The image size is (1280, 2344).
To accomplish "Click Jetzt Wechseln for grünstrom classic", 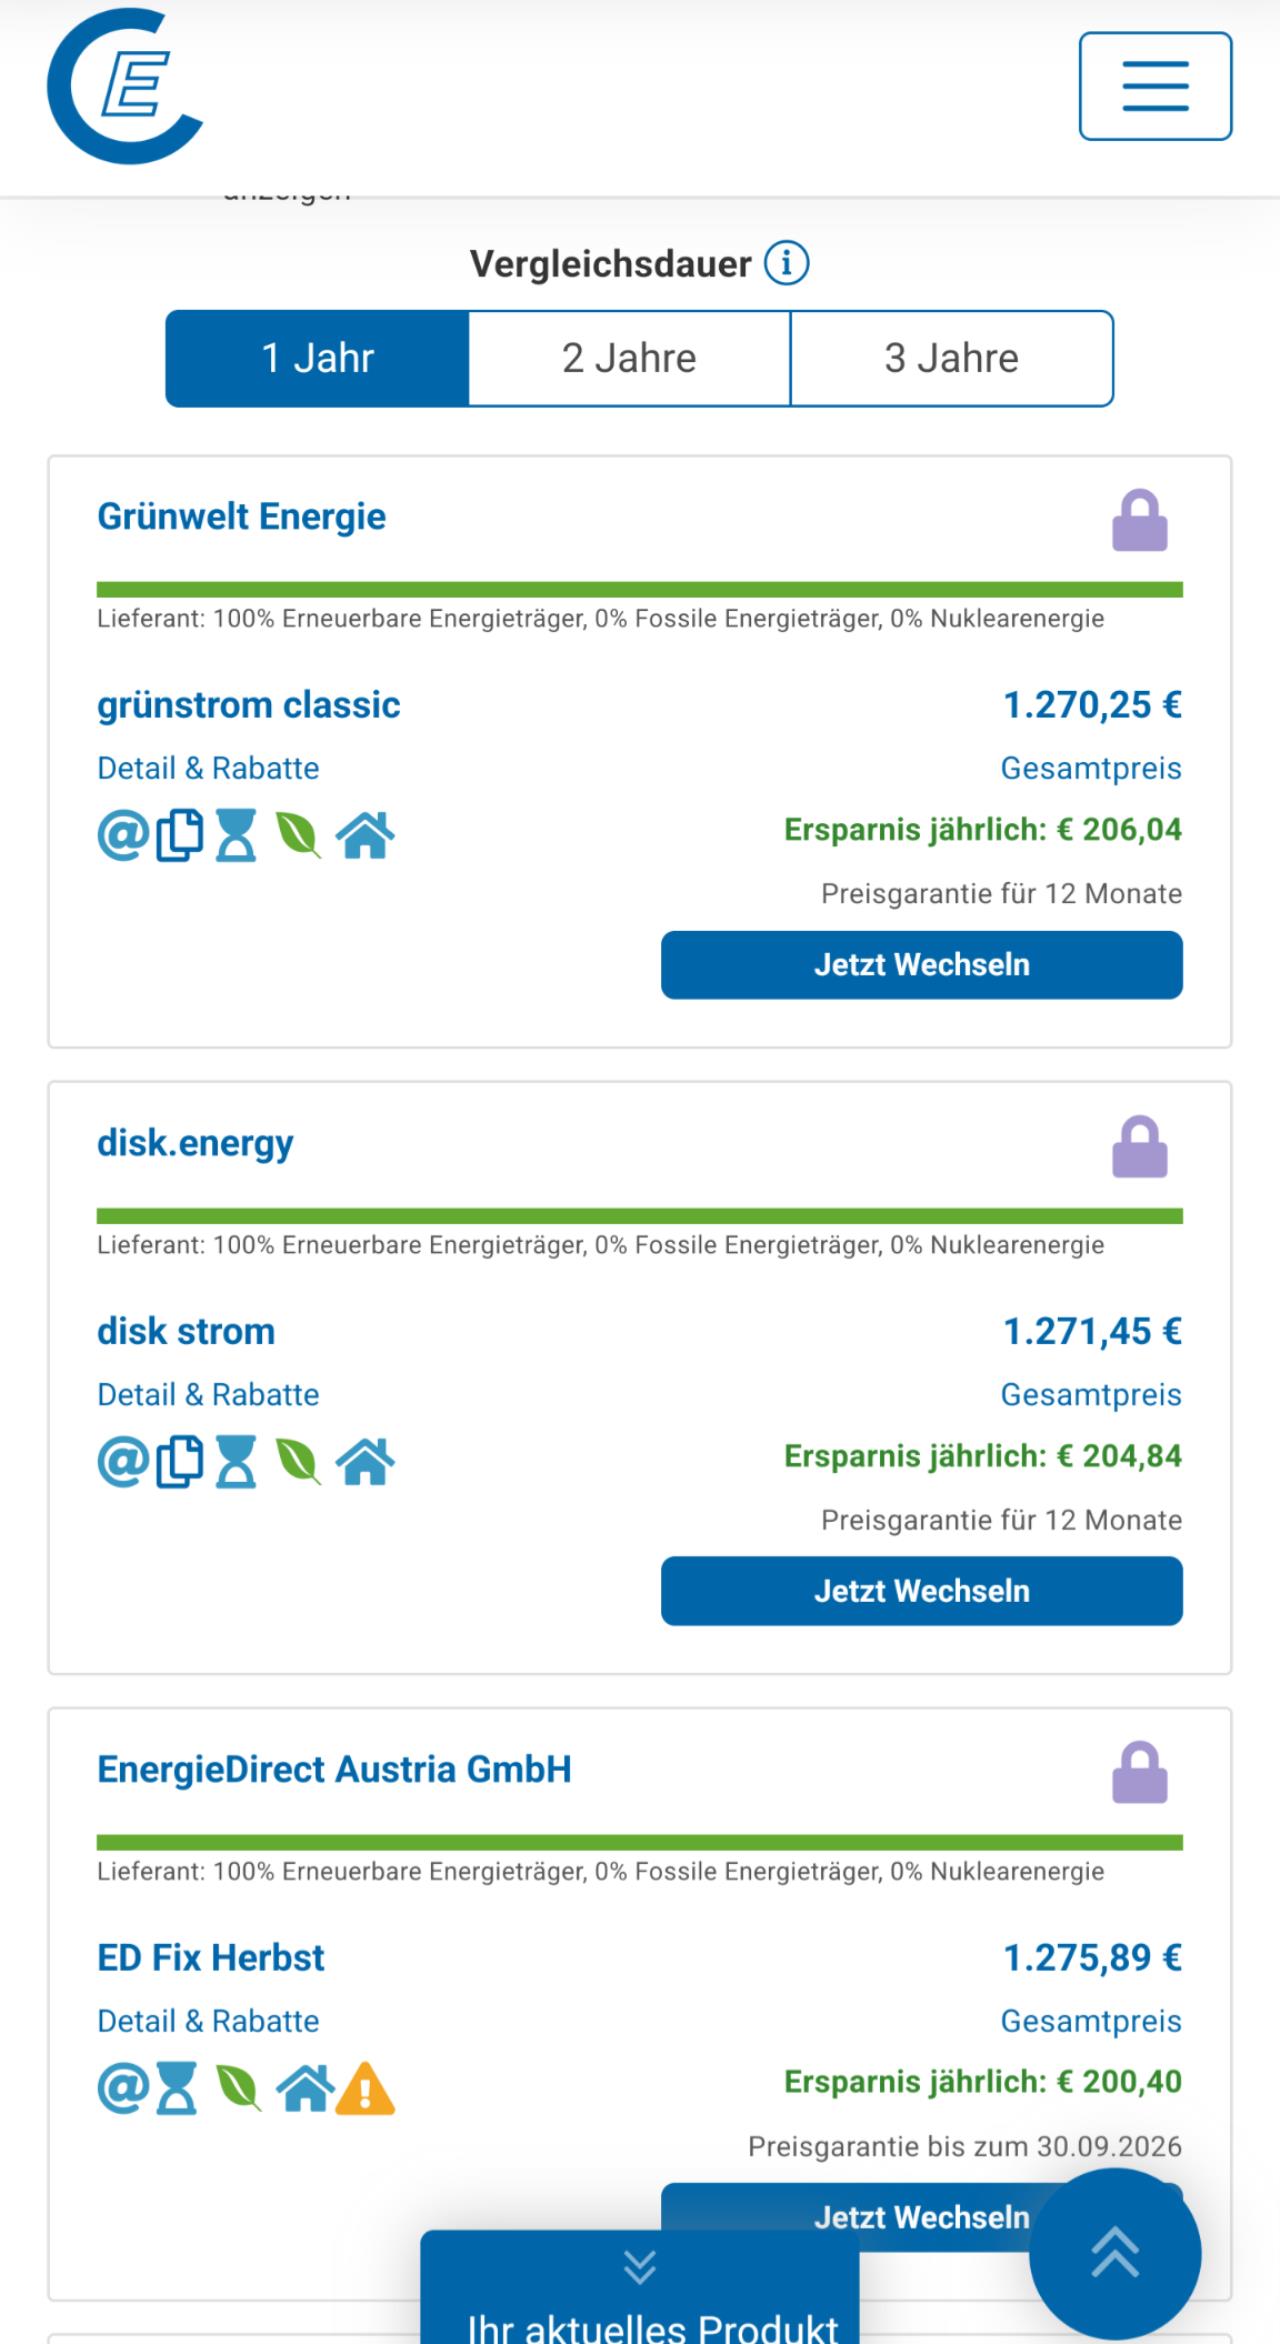I will coord(921,965).
